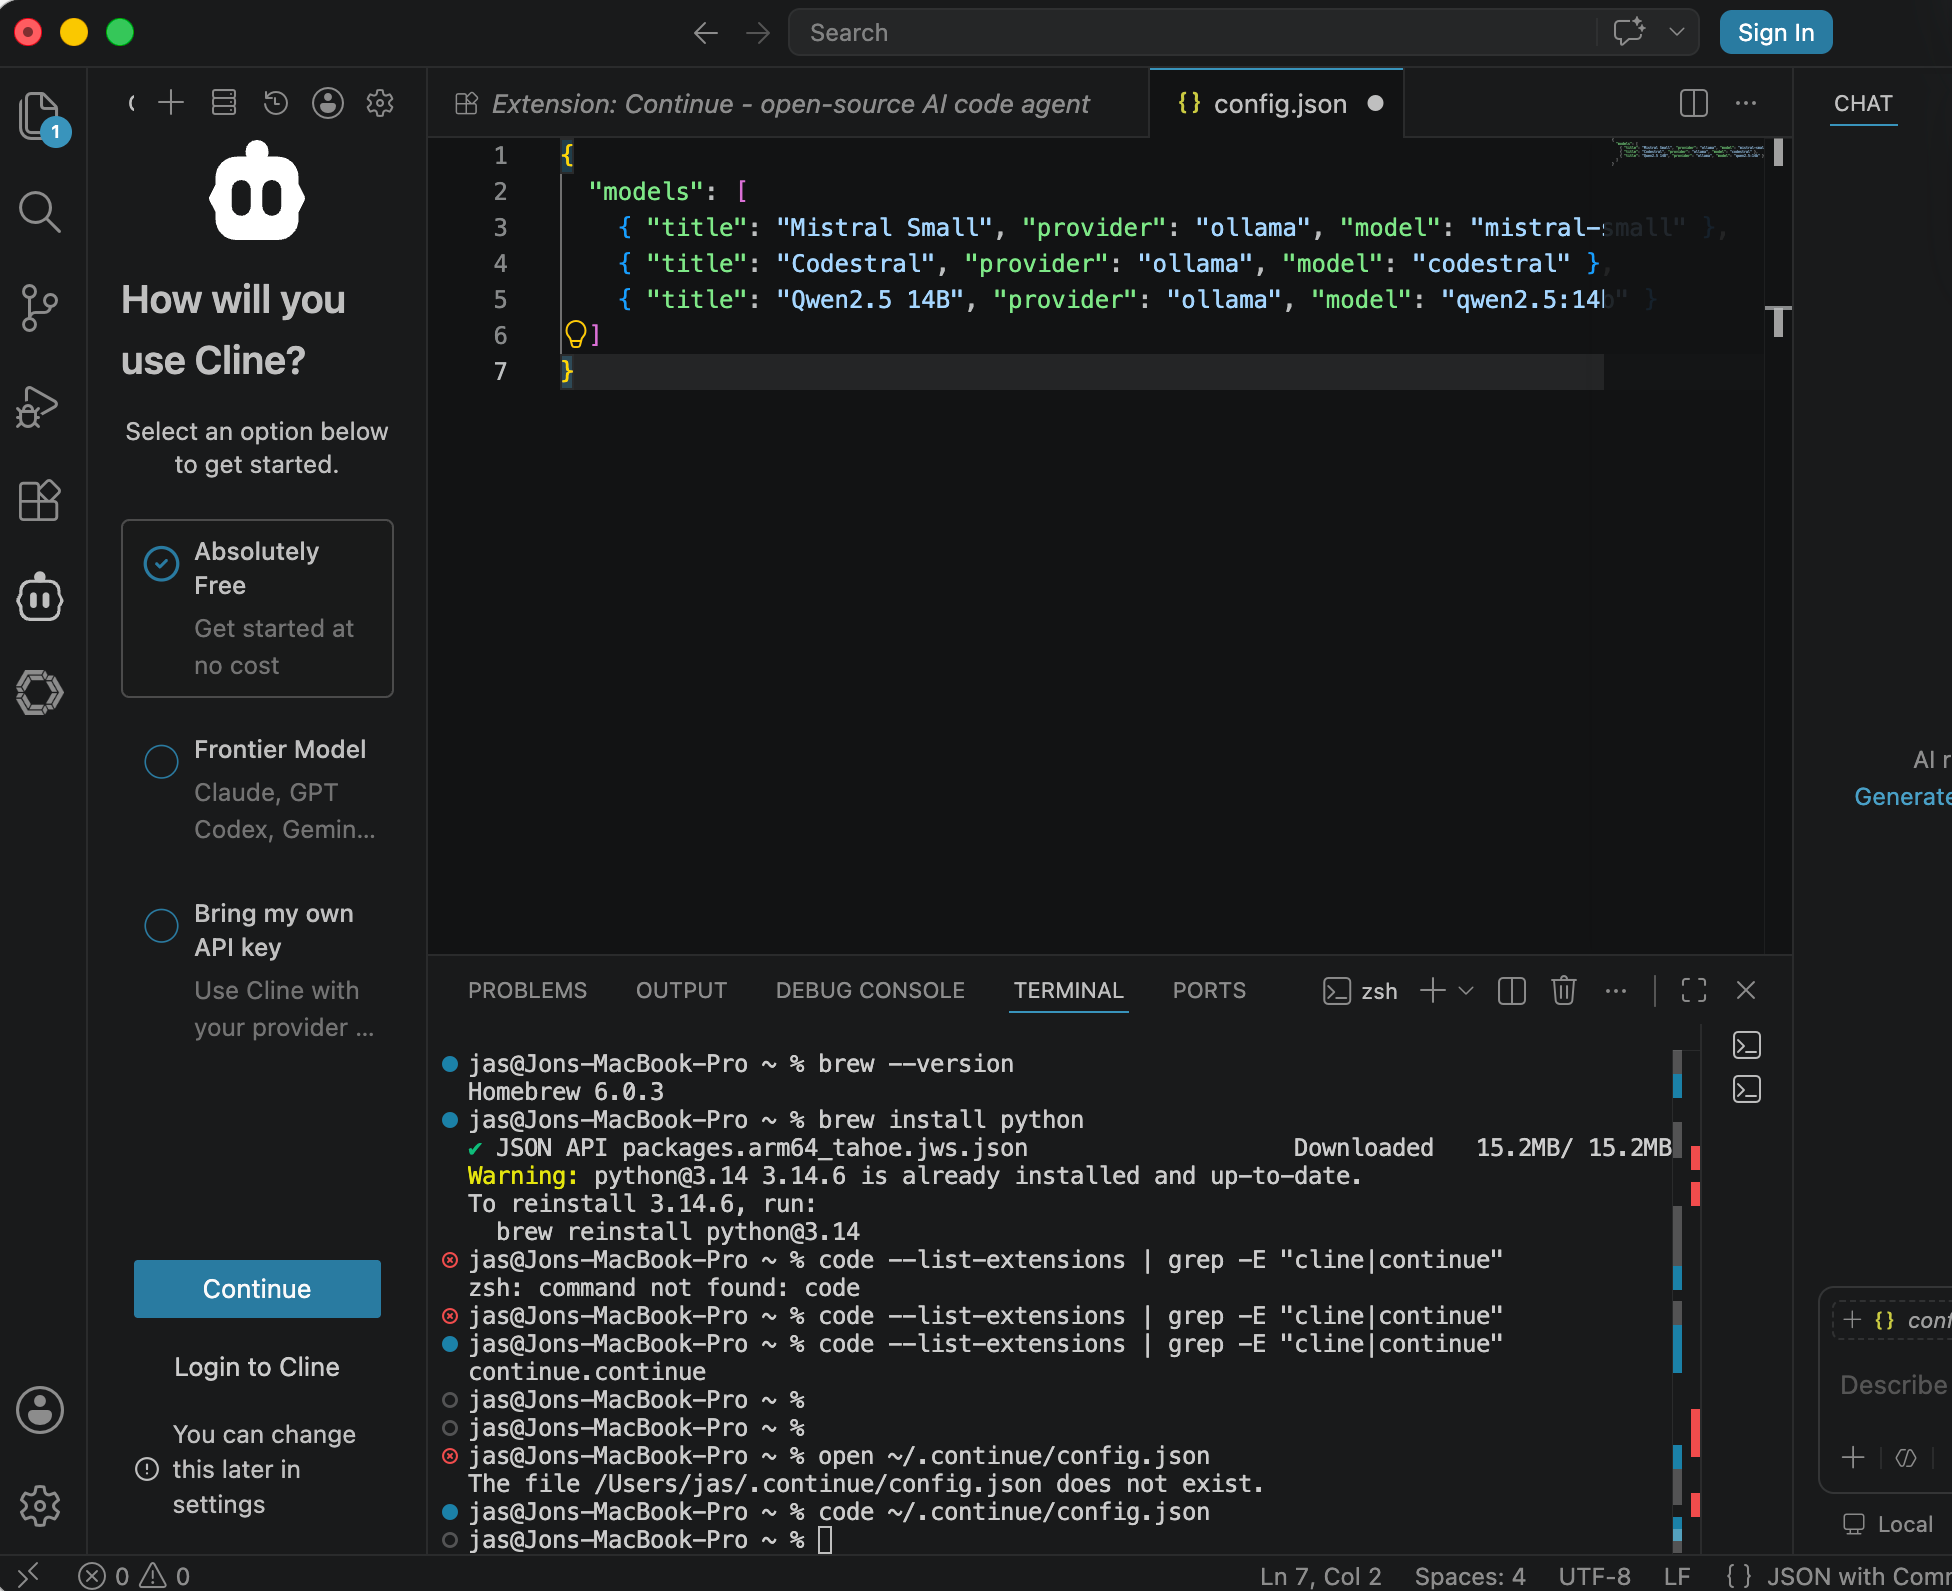
Task: Close the terminal panel
Action: (1746, 991)
